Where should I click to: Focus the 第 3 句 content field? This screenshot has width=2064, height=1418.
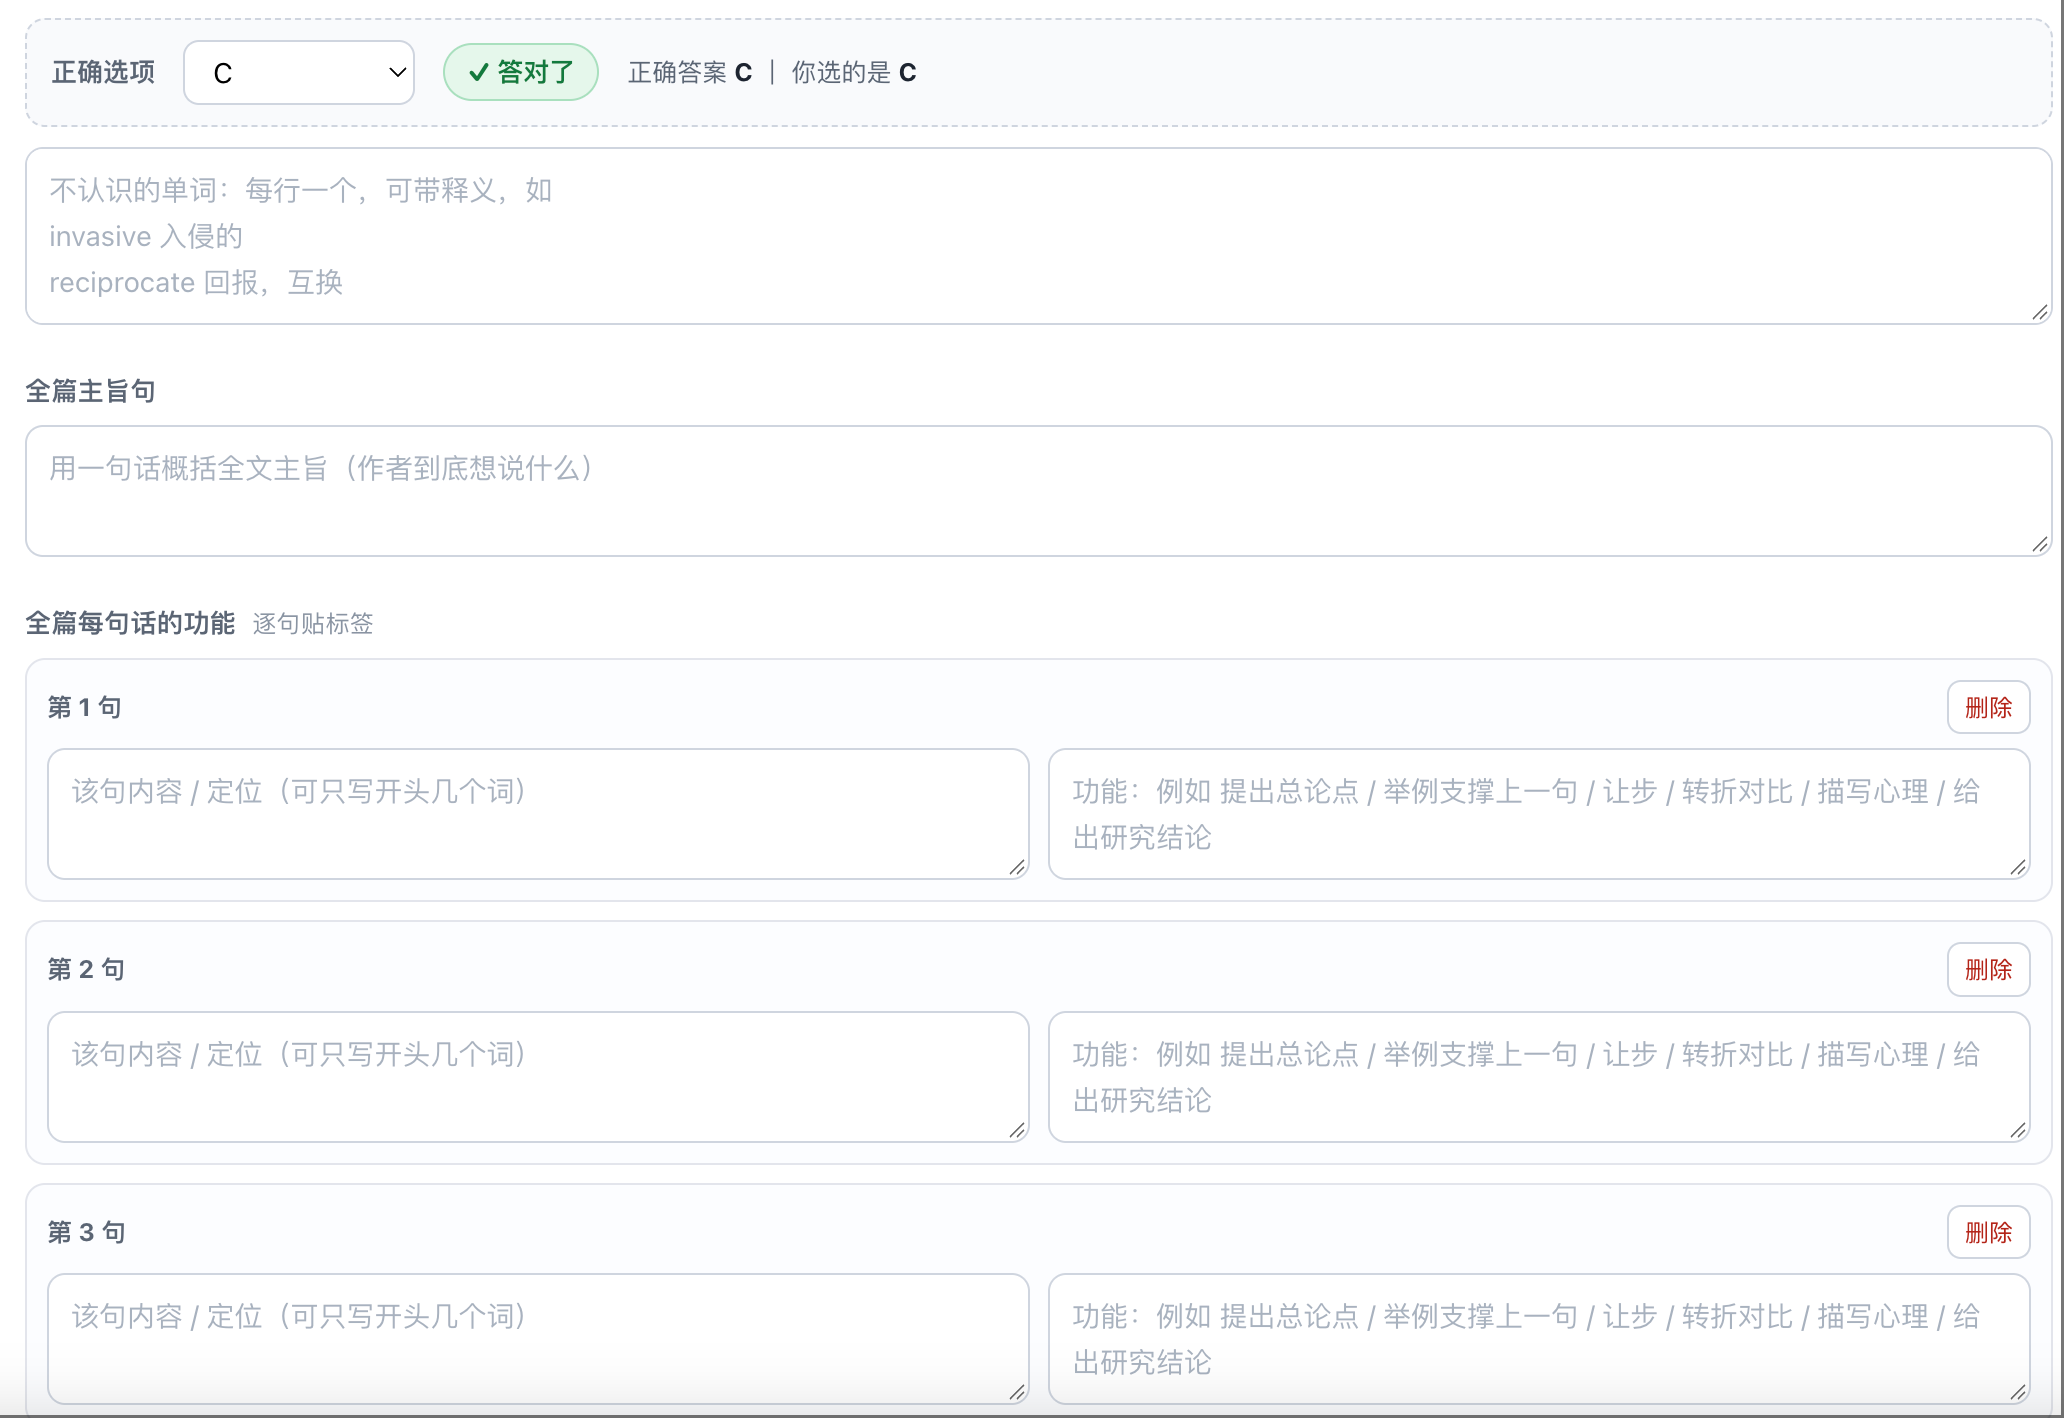[538, 1339]
